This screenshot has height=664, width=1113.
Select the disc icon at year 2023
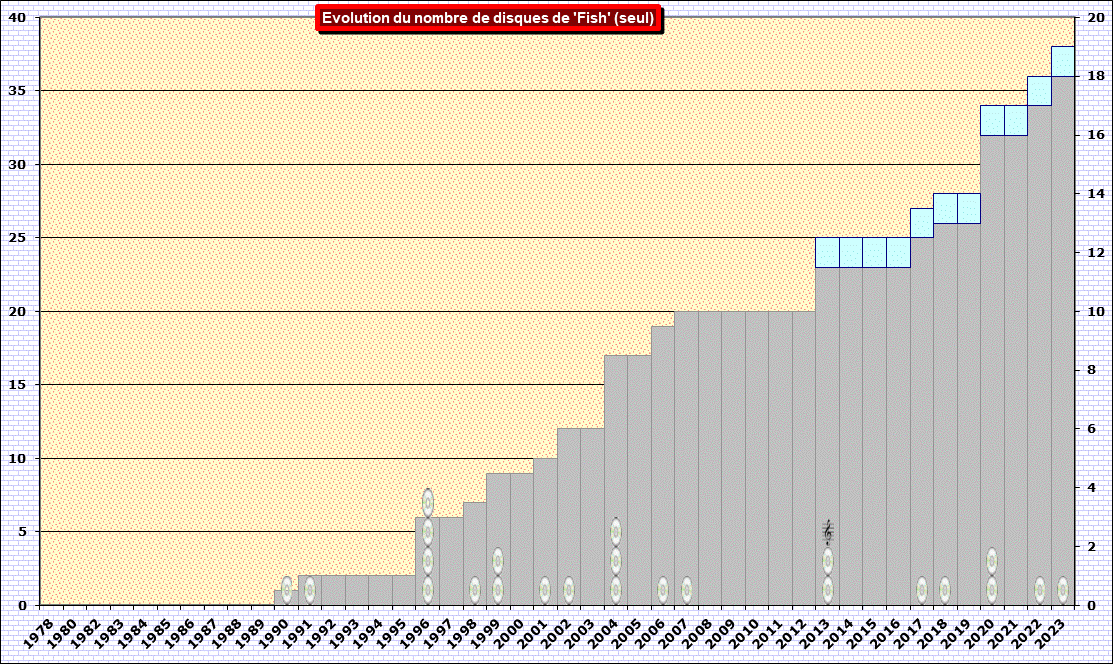(x=1063, y=589)
